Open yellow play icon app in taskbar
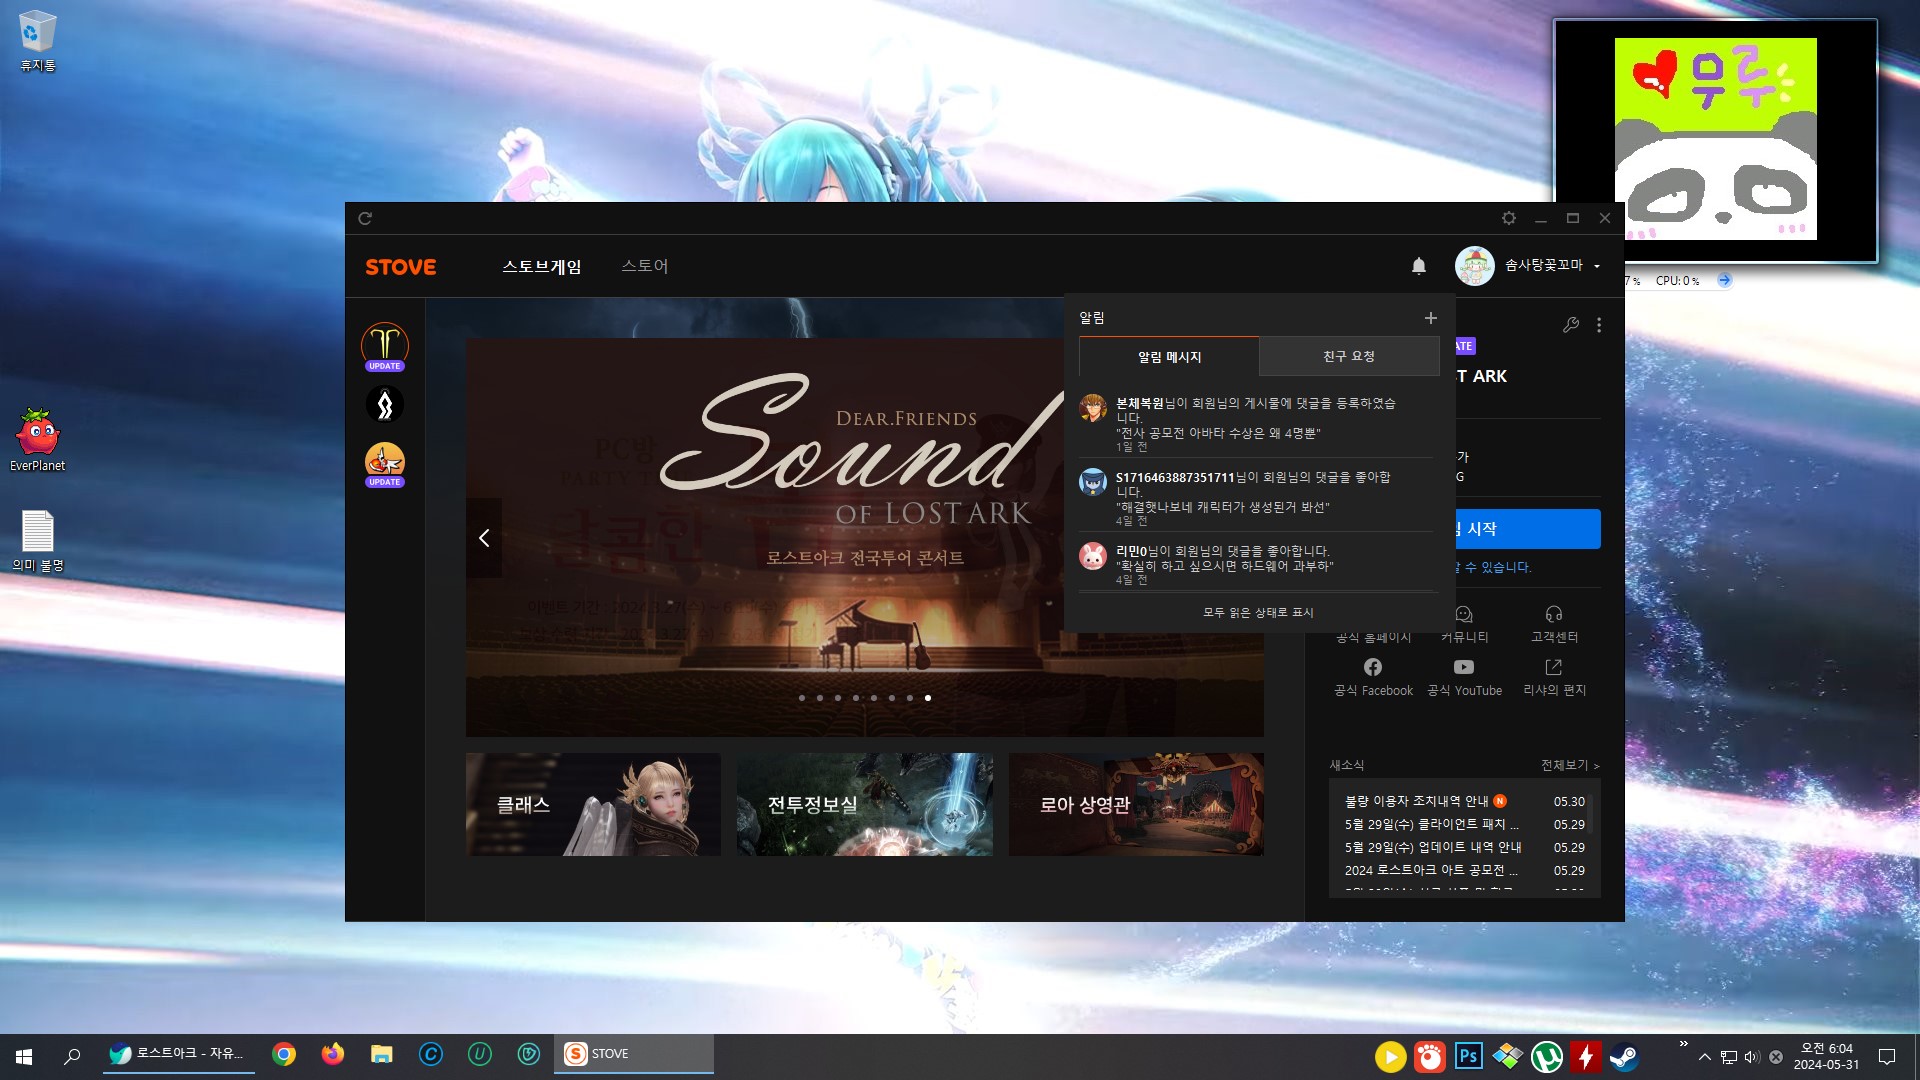 [1390, 1056]
